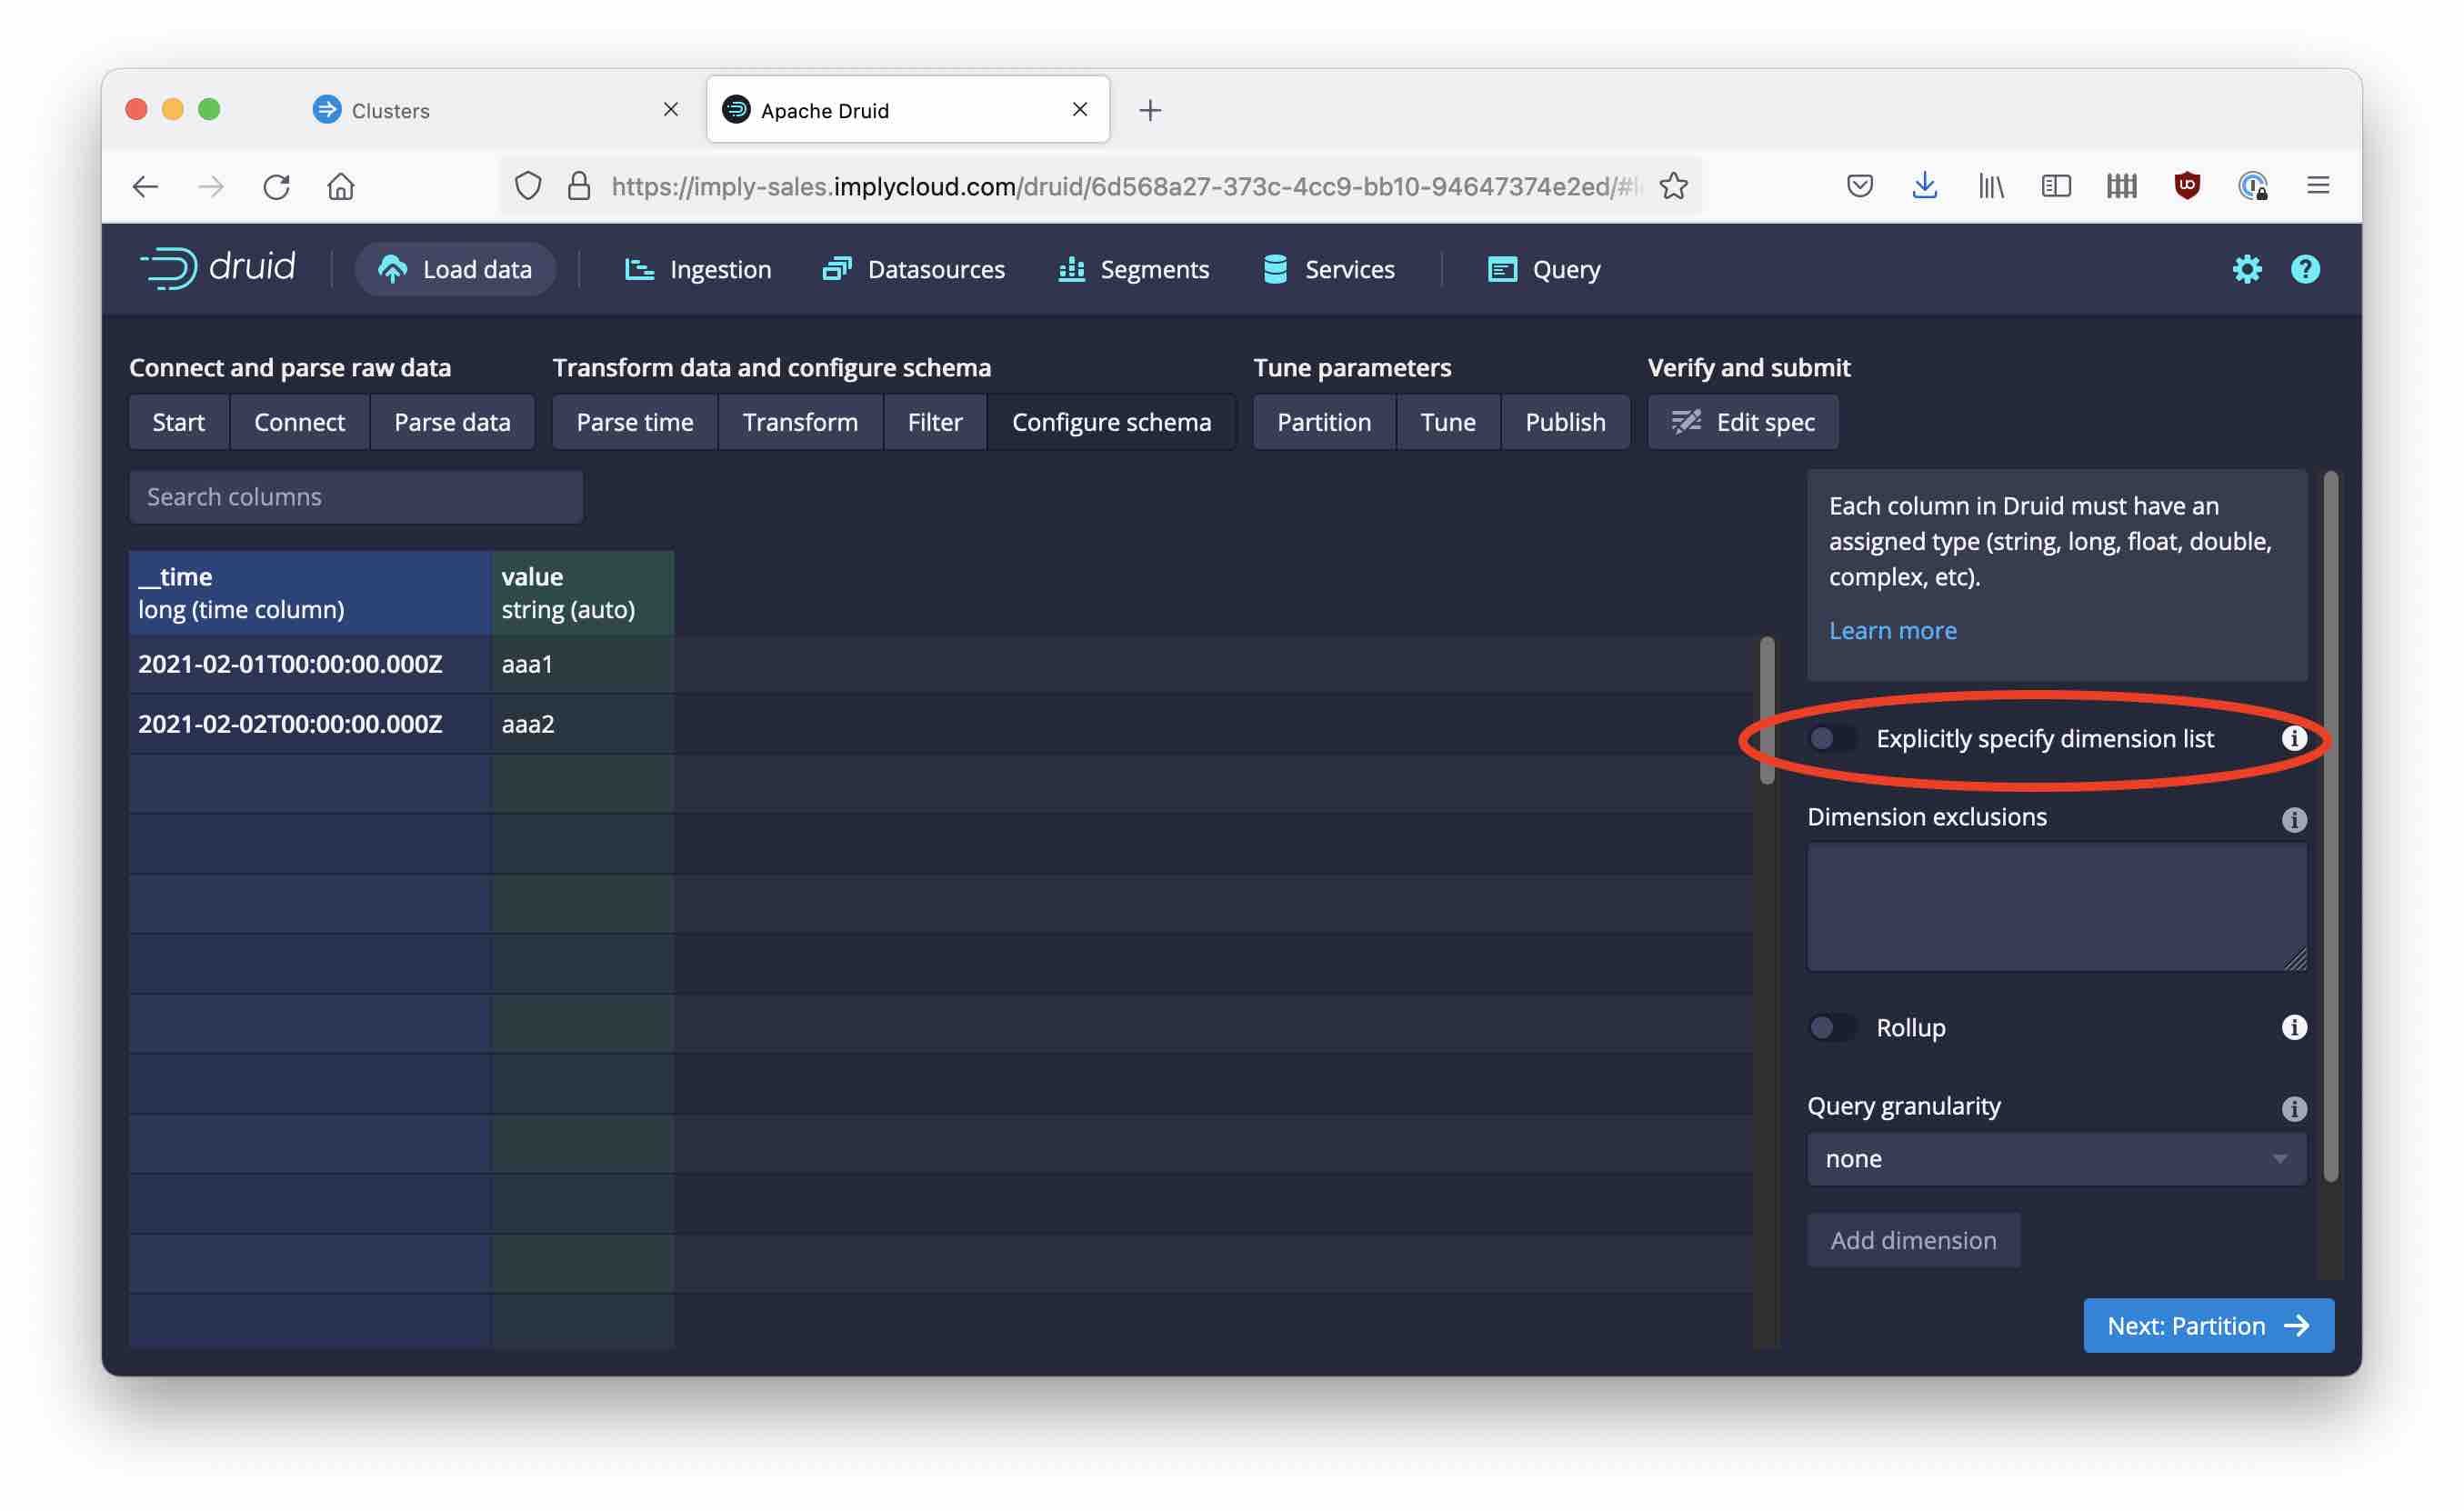Click Next: Partition button

tap(2207, 1325)
